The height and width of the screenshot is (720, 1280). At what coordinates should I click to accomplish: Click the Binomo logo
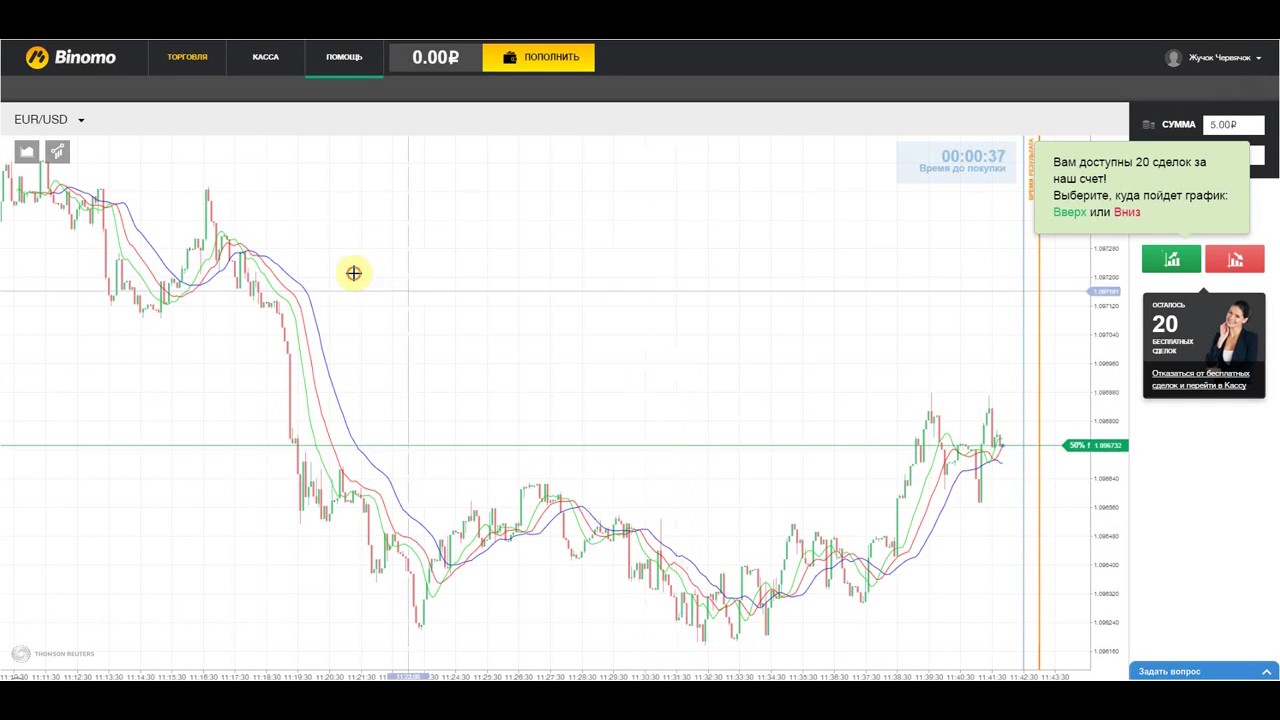tap(71, 57)
